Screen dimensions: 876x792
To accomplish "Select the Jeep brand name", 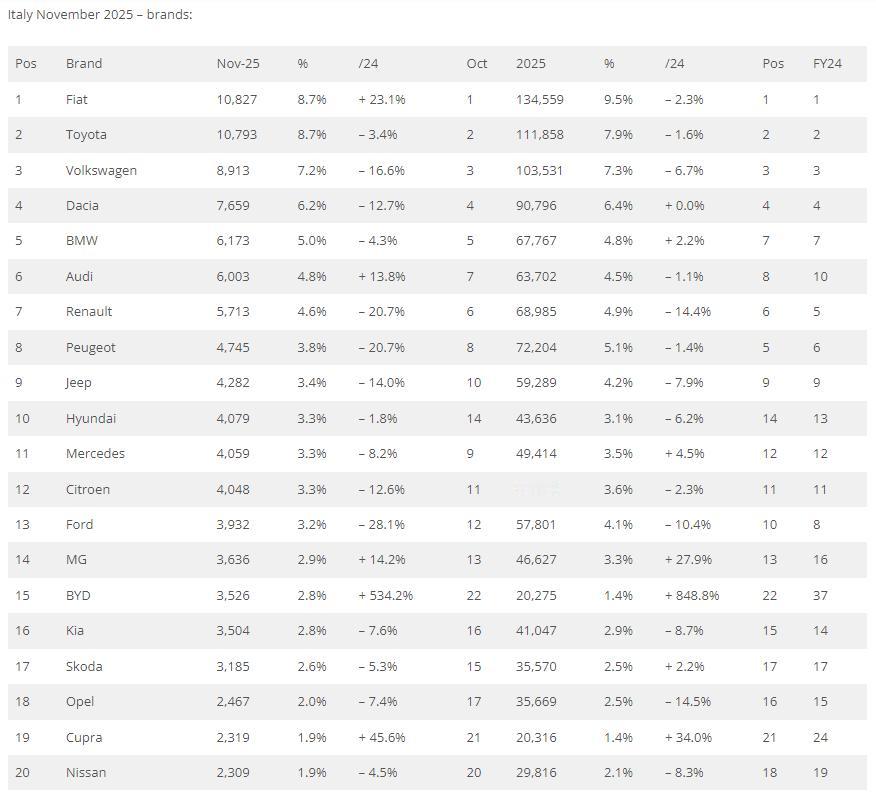I will [79, 383].
